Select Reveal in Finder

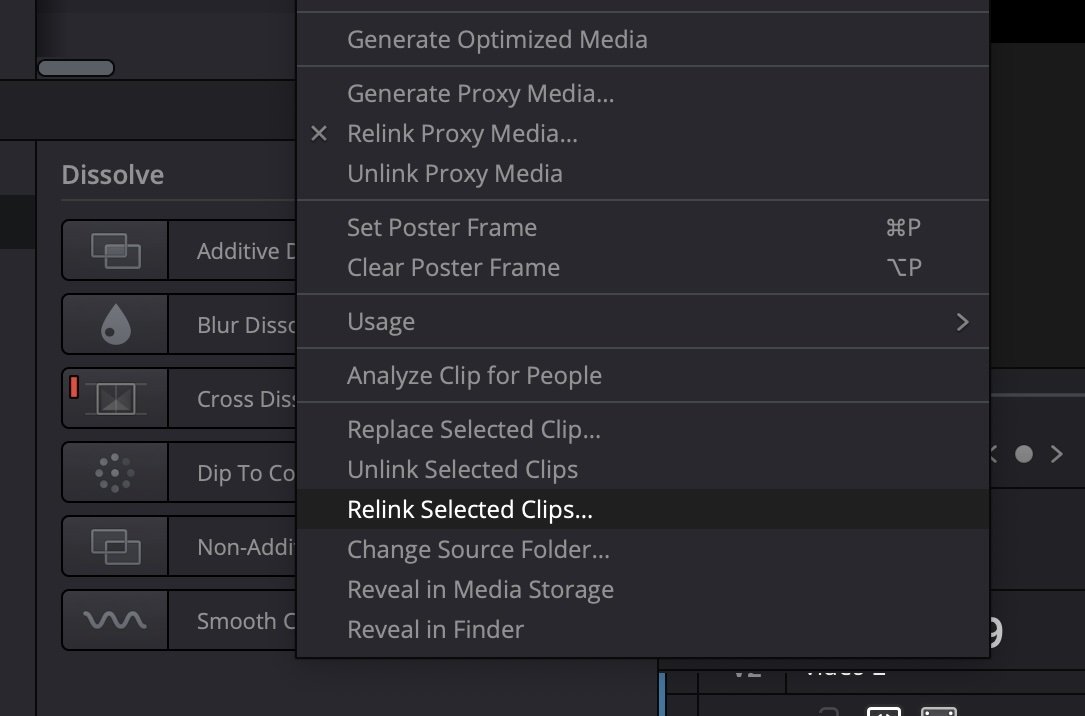tap(435, 630)
